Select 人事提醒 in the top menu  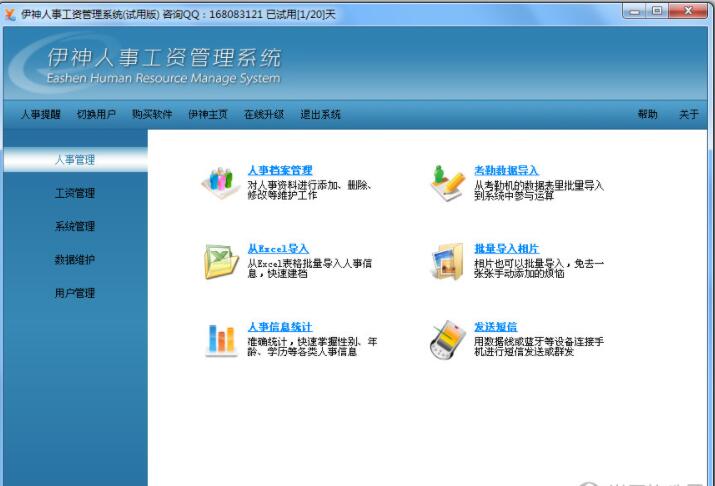(x=41, y=114)
